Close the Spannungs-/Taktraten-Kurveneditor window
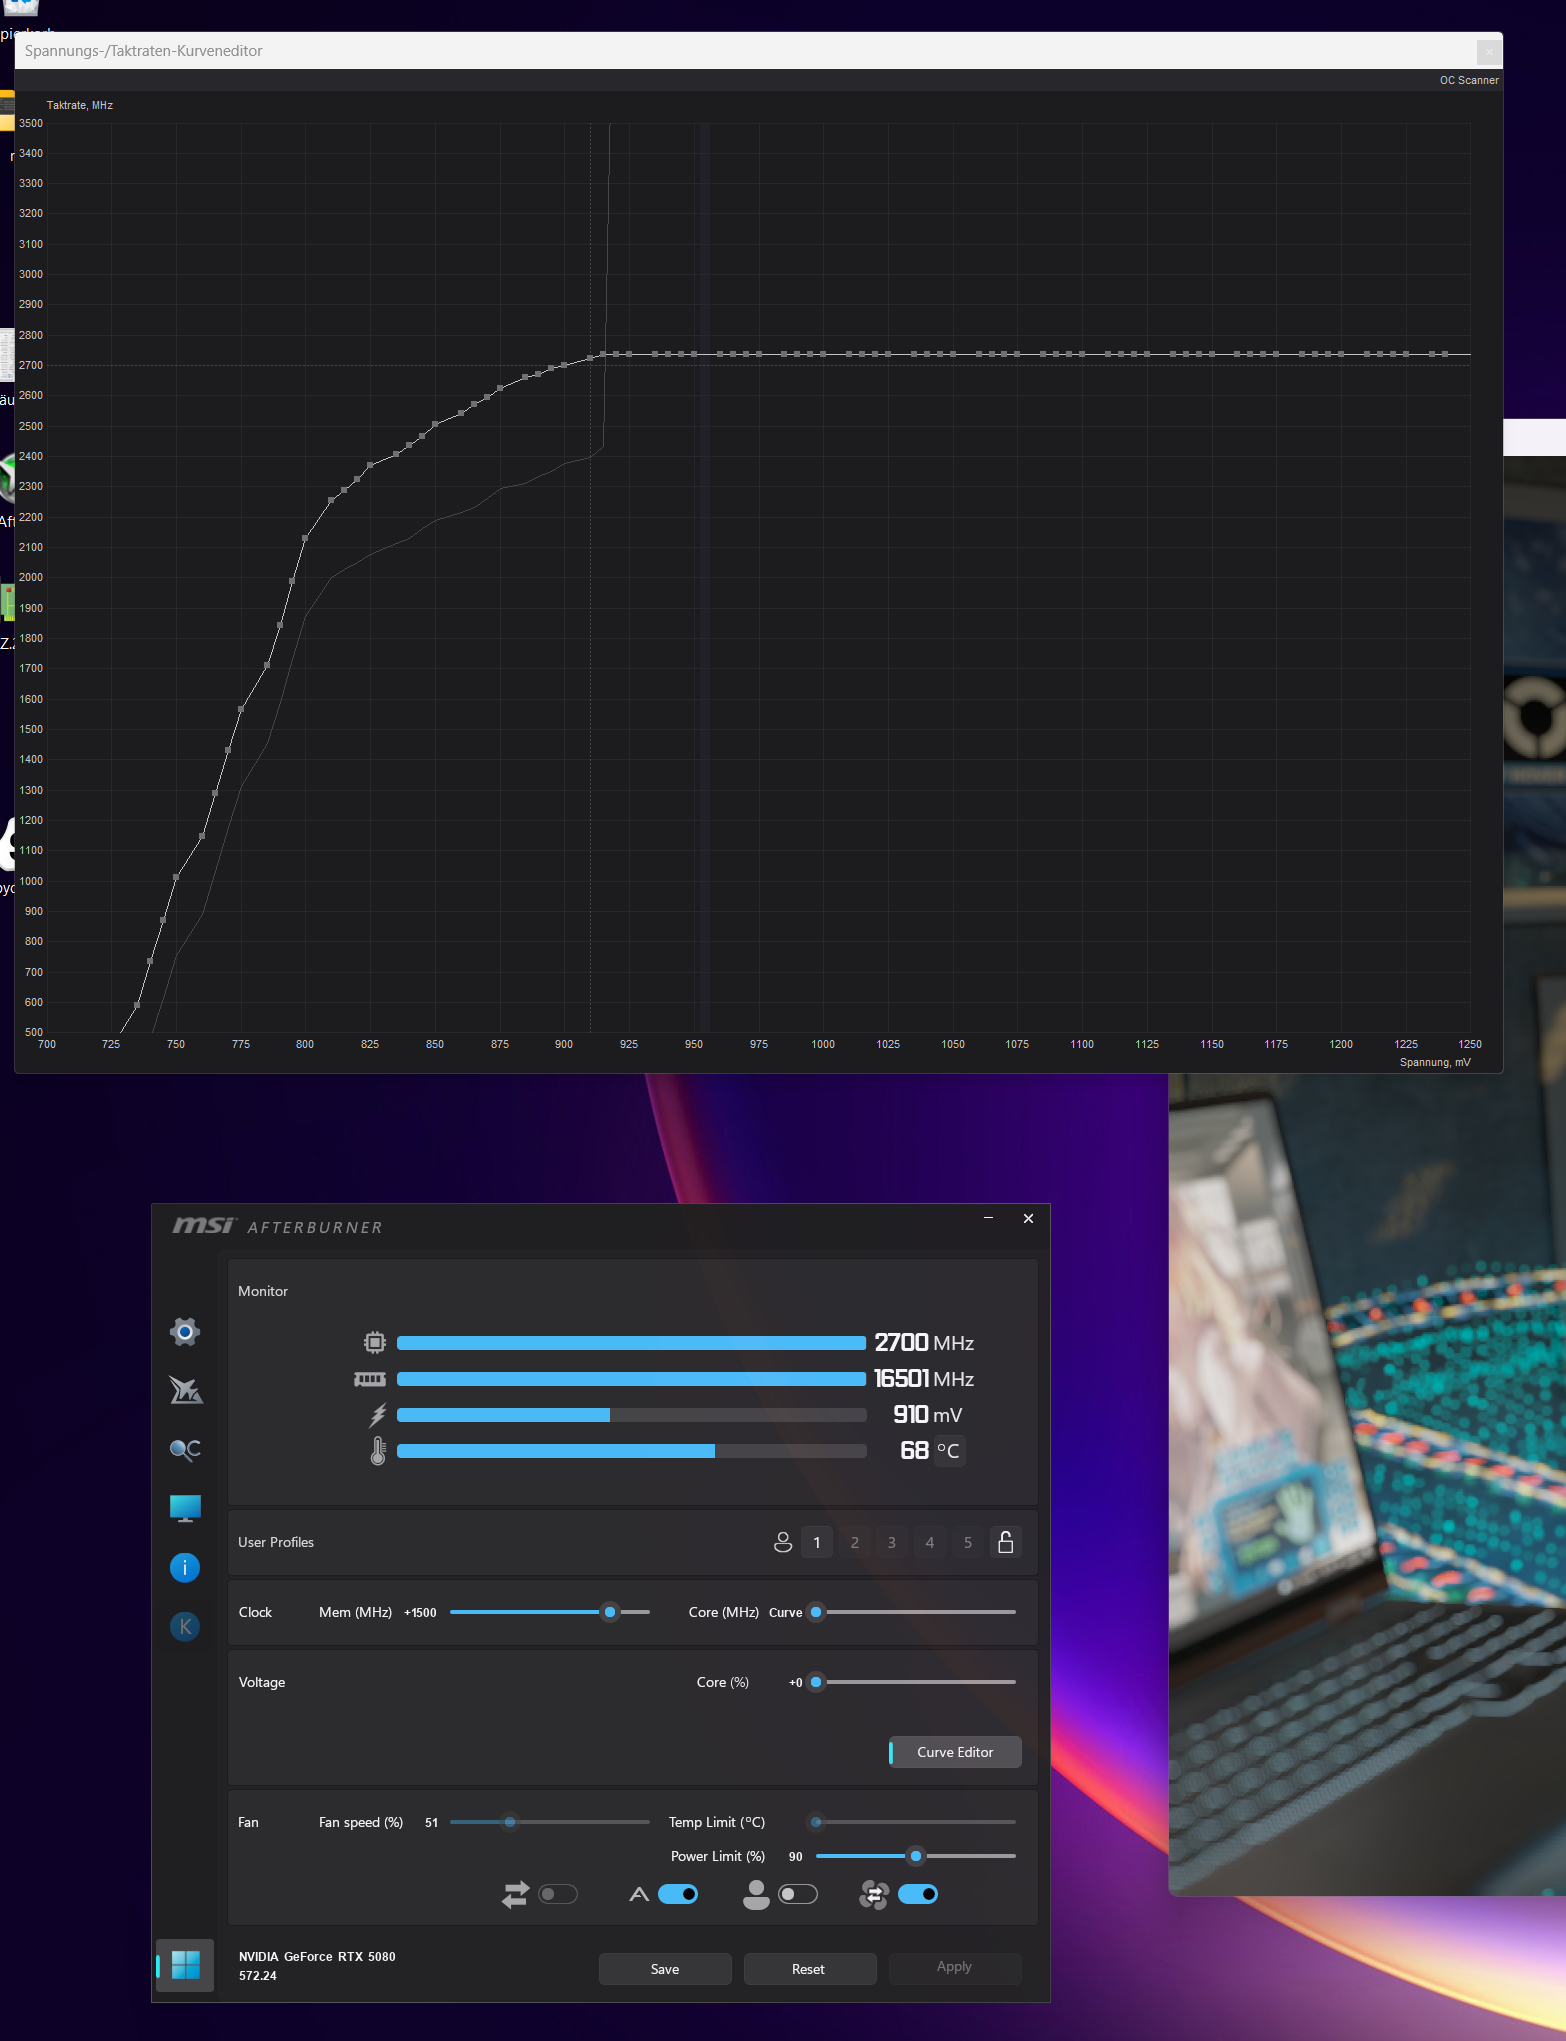The image size is (1566, 2041). coord(1488,51)
